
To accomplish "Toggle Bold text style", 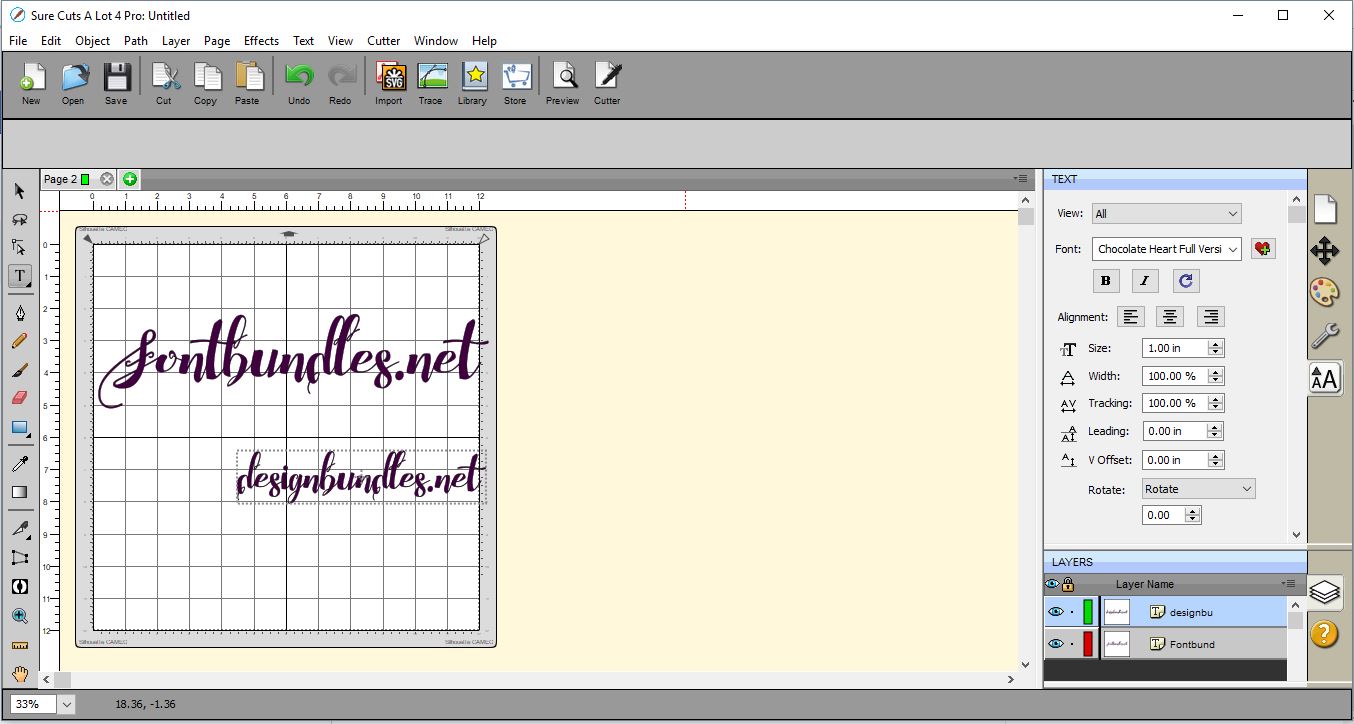I will click(x=1105, y=281).
